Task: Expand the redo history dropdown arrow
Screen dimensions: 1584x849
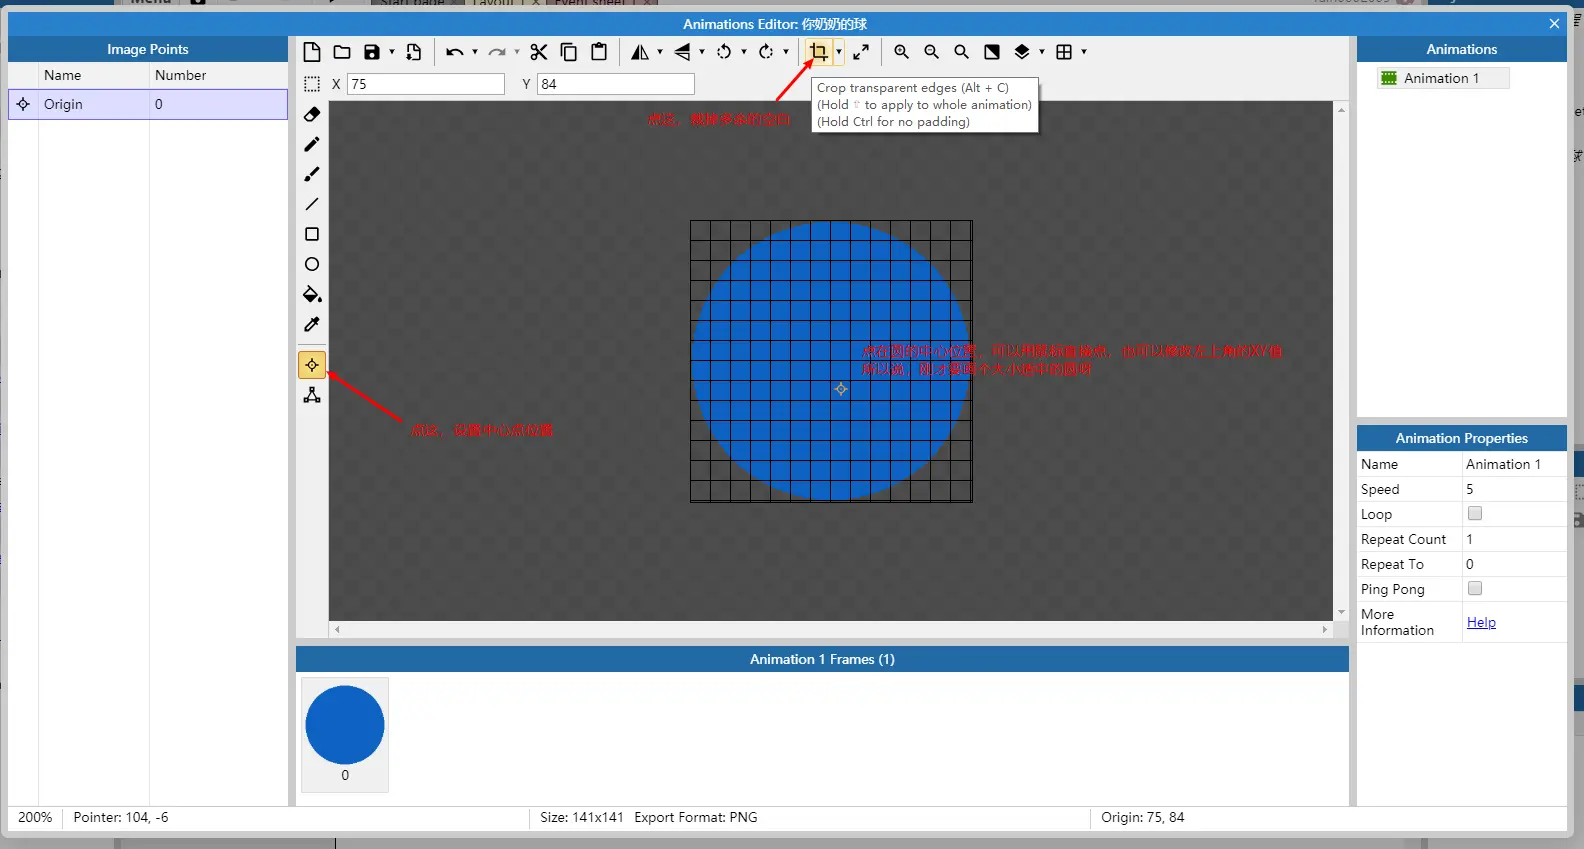Action: point(517,52)
